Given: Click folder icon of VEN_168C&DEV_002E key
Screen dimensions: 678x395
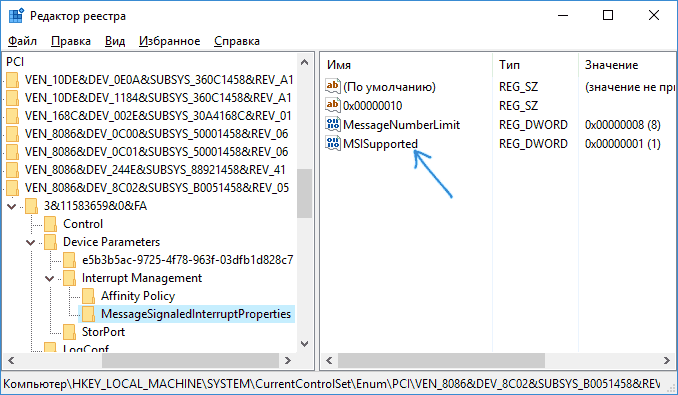Looking at the screenshot, I should pos(12,116).
